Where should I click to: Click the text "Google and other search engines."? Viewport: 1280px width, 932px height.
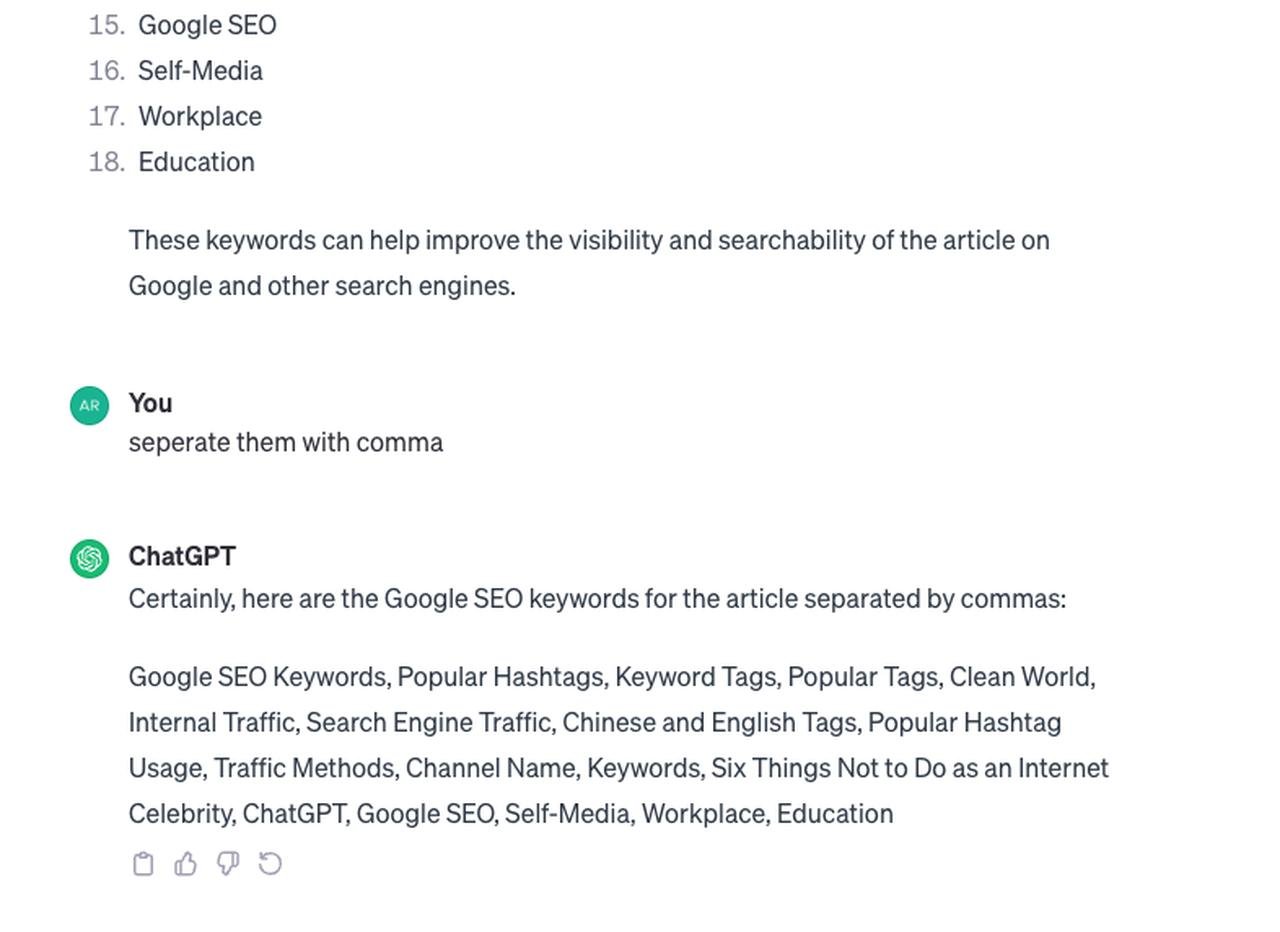click(x=322, y=286)
